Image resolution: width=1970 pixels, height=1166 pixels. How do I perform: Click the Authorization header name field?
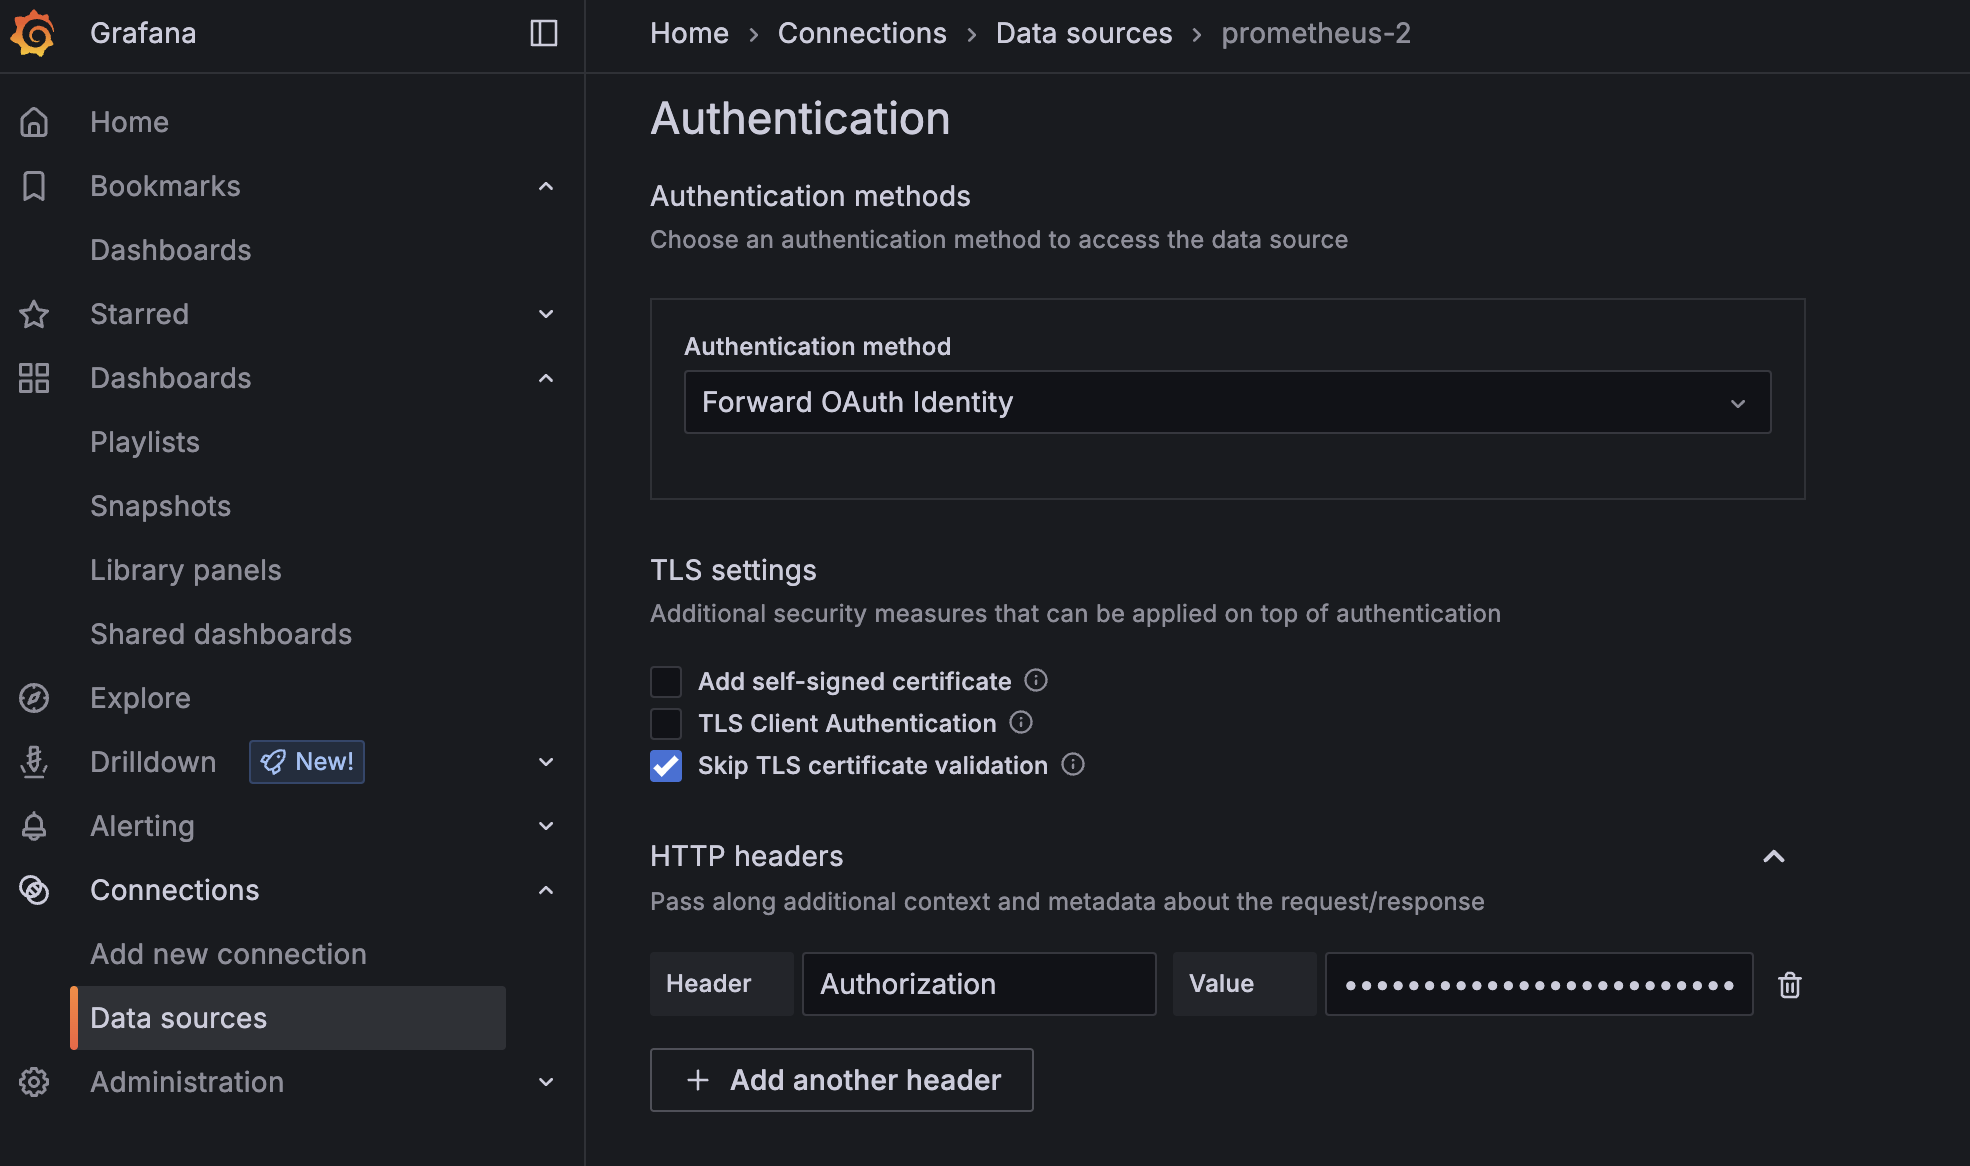coord(978,984)
